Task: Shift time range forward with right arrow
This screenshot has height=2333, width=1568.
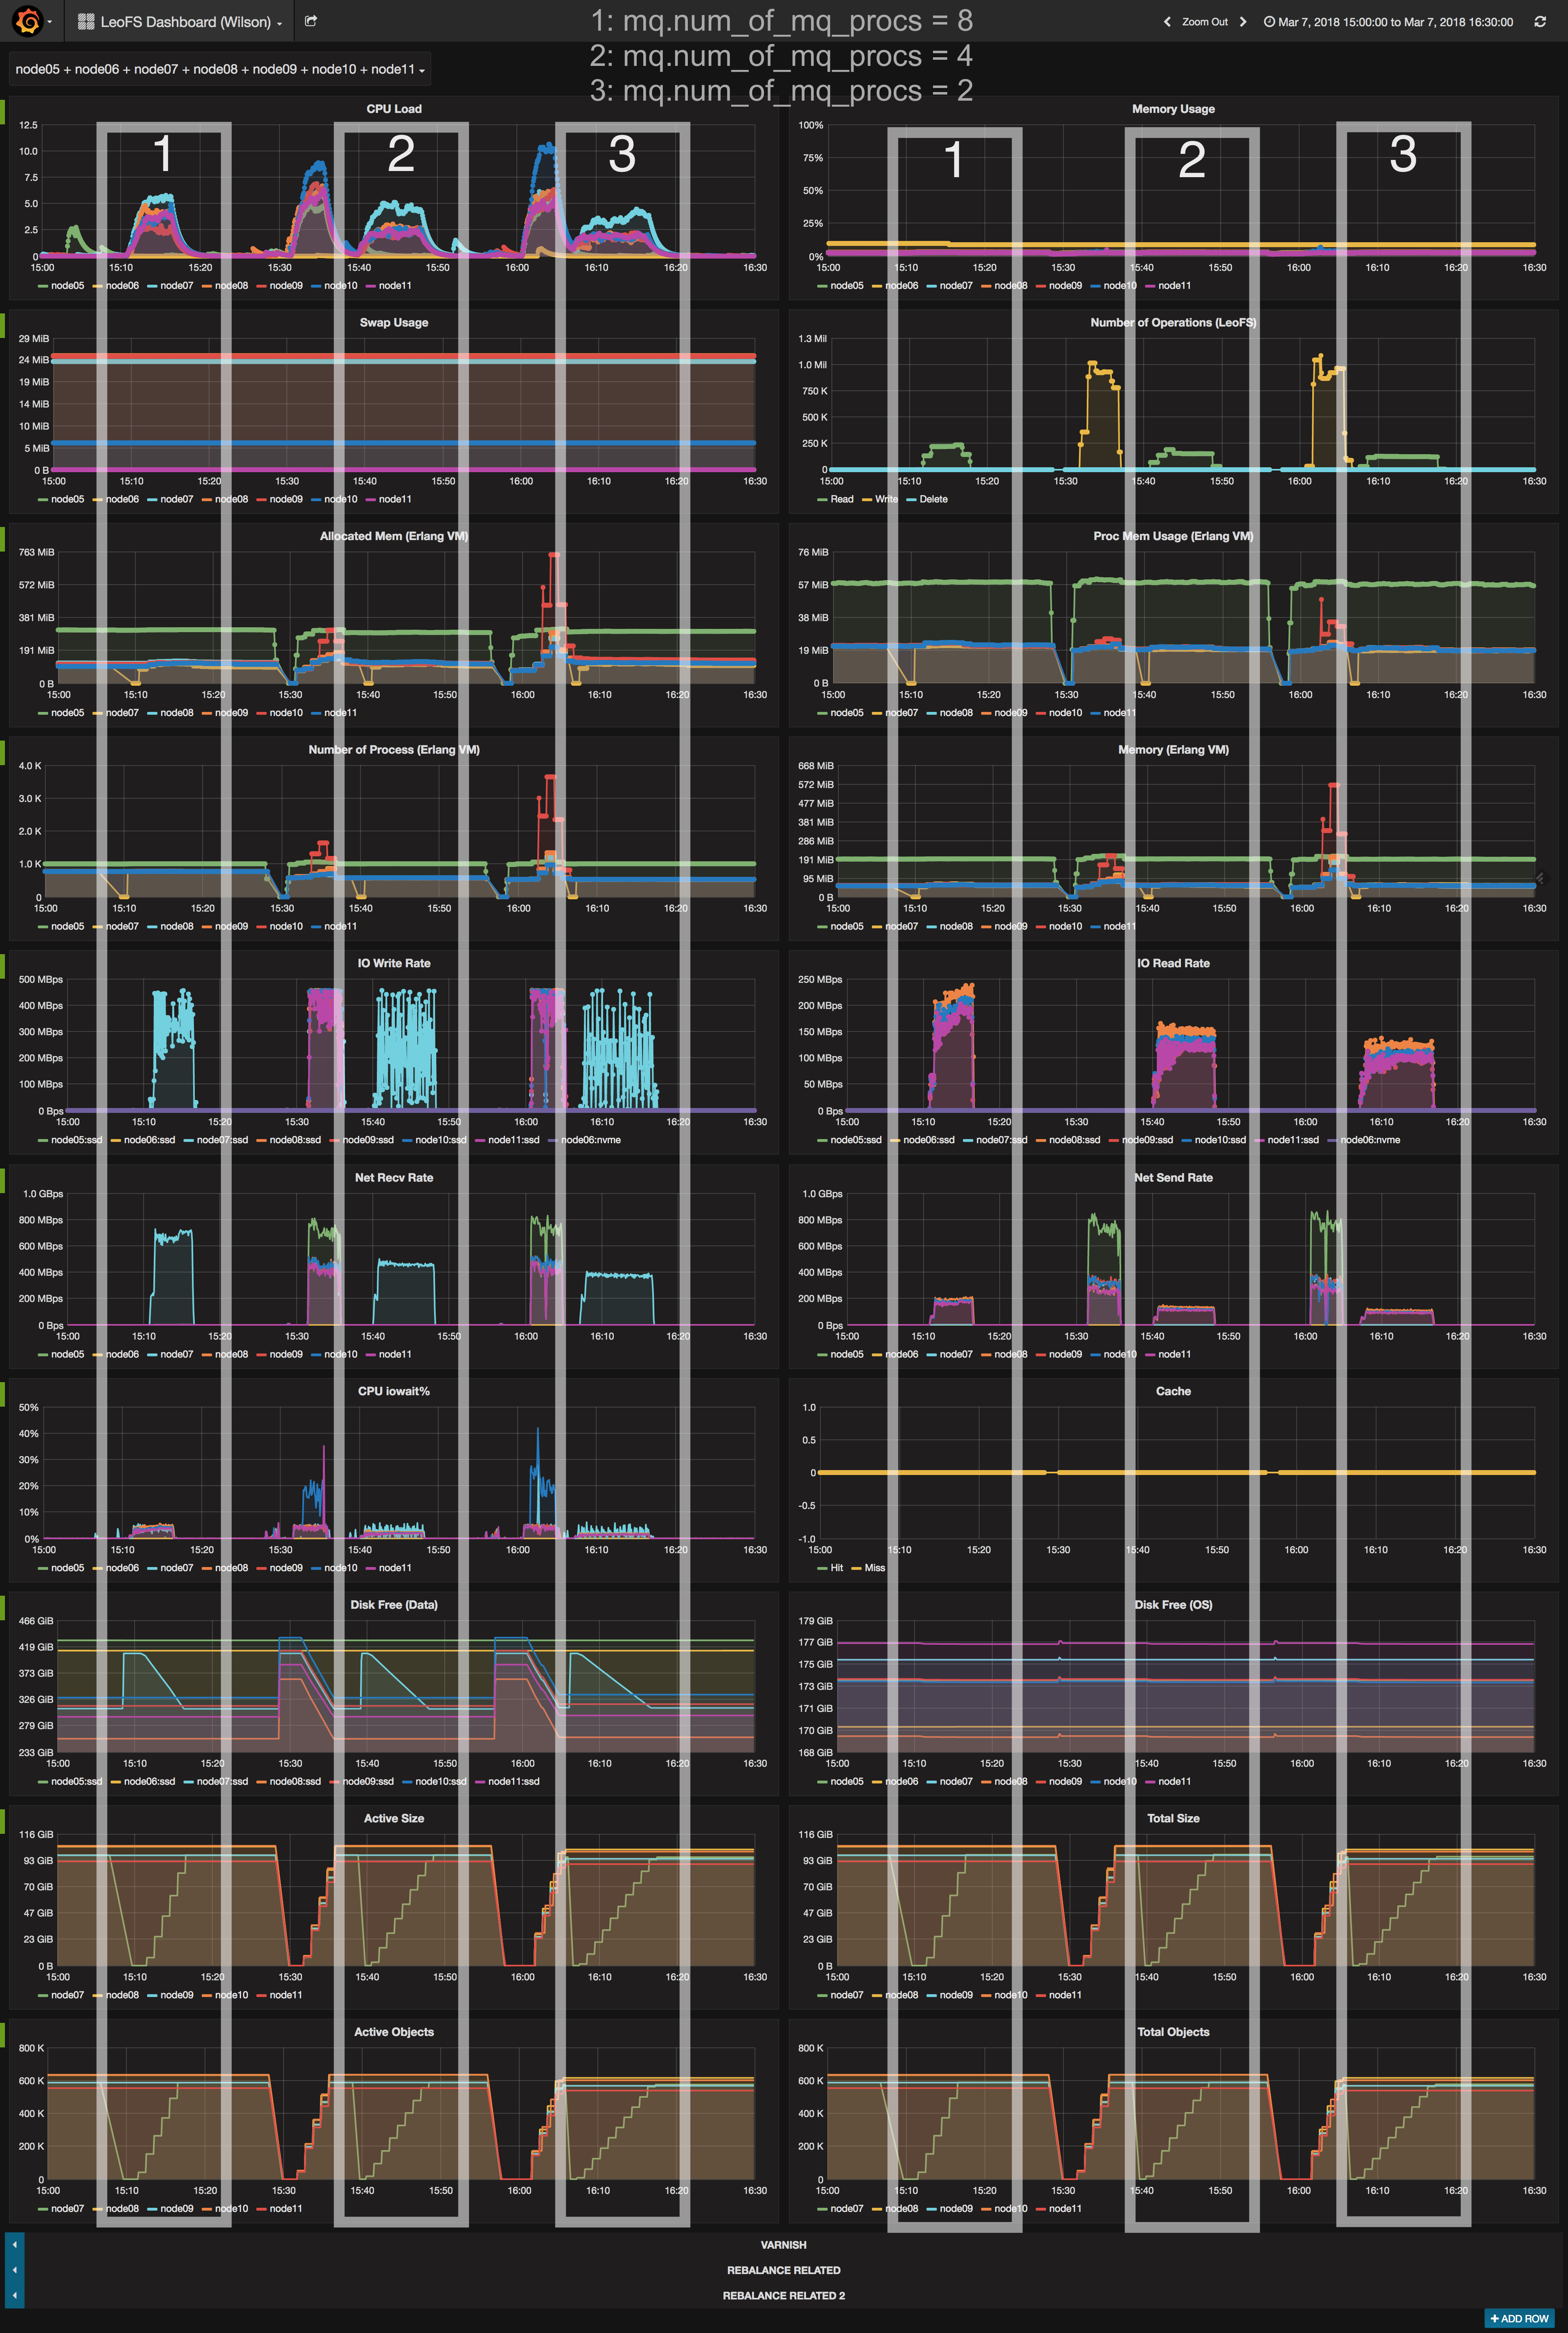Action: [x=1243, y=22]
